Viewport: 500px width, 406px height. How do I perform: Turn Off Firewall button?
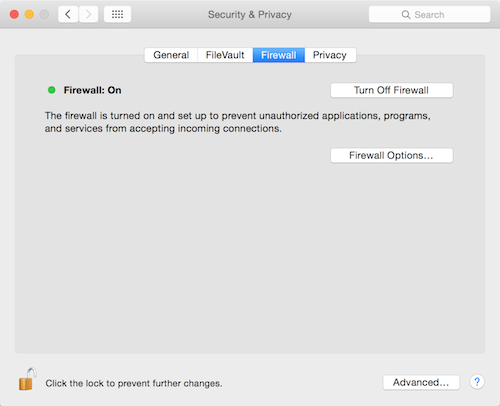[x=392, y=90]
